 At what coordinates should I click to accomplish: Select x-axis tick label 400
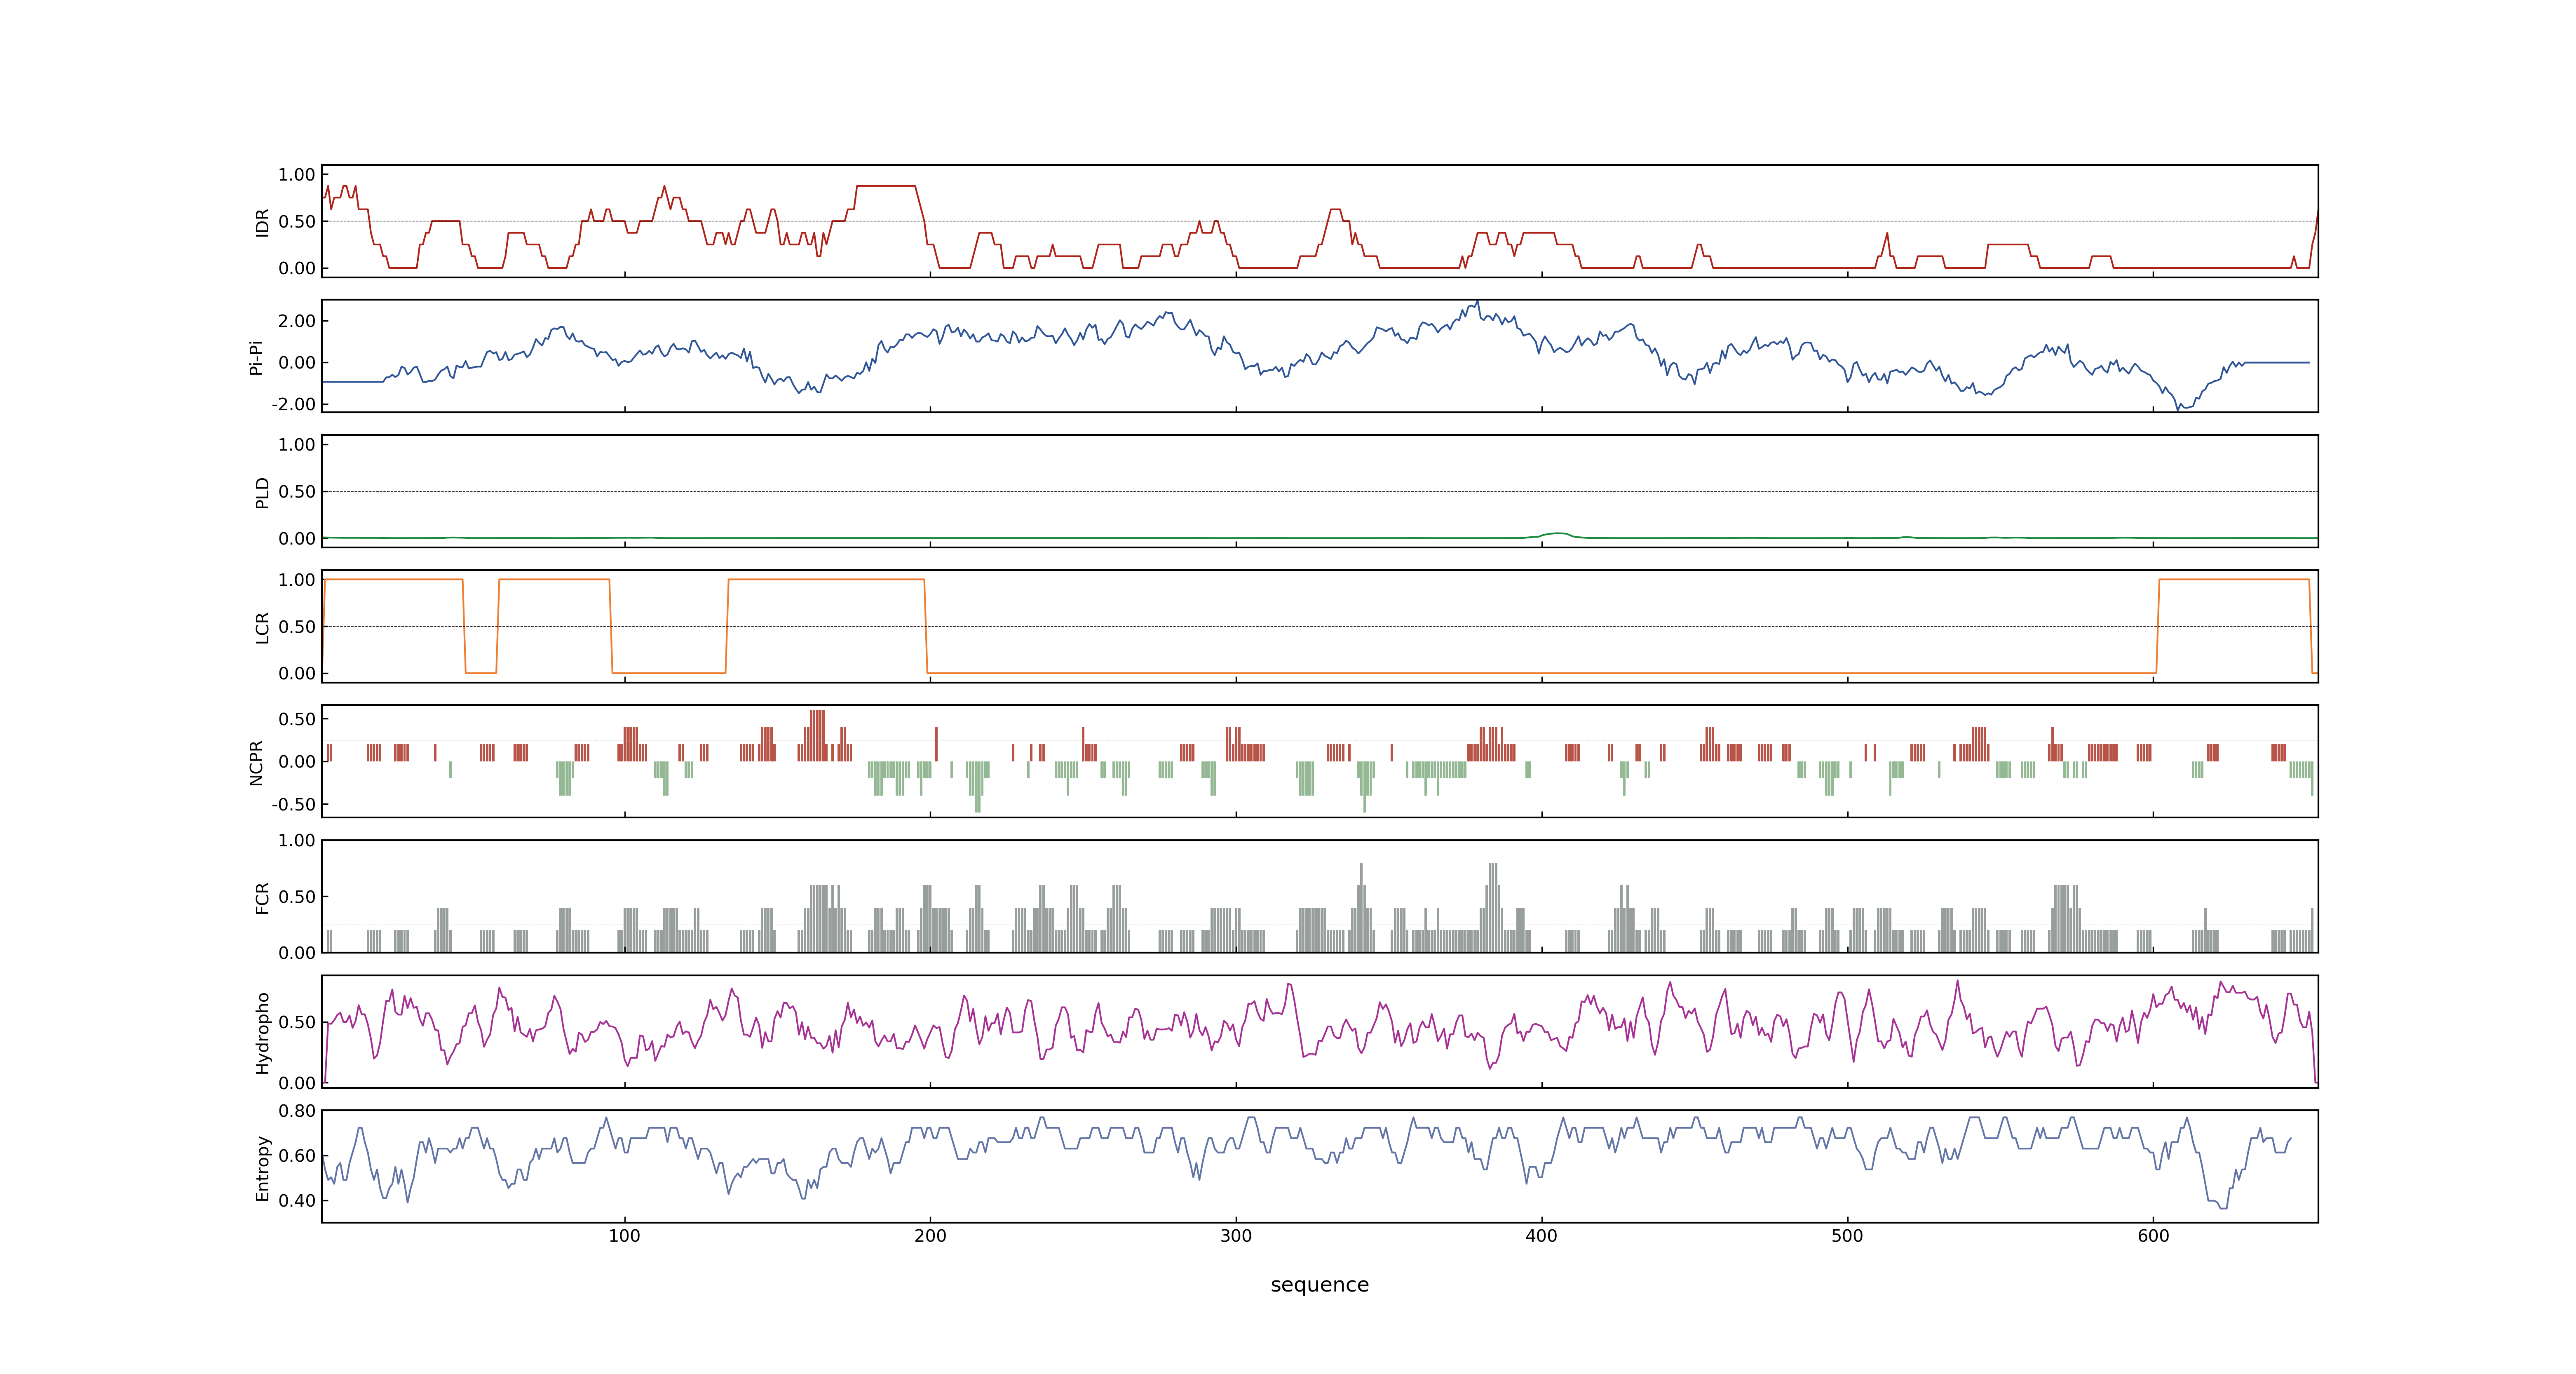(1542, 1236)
